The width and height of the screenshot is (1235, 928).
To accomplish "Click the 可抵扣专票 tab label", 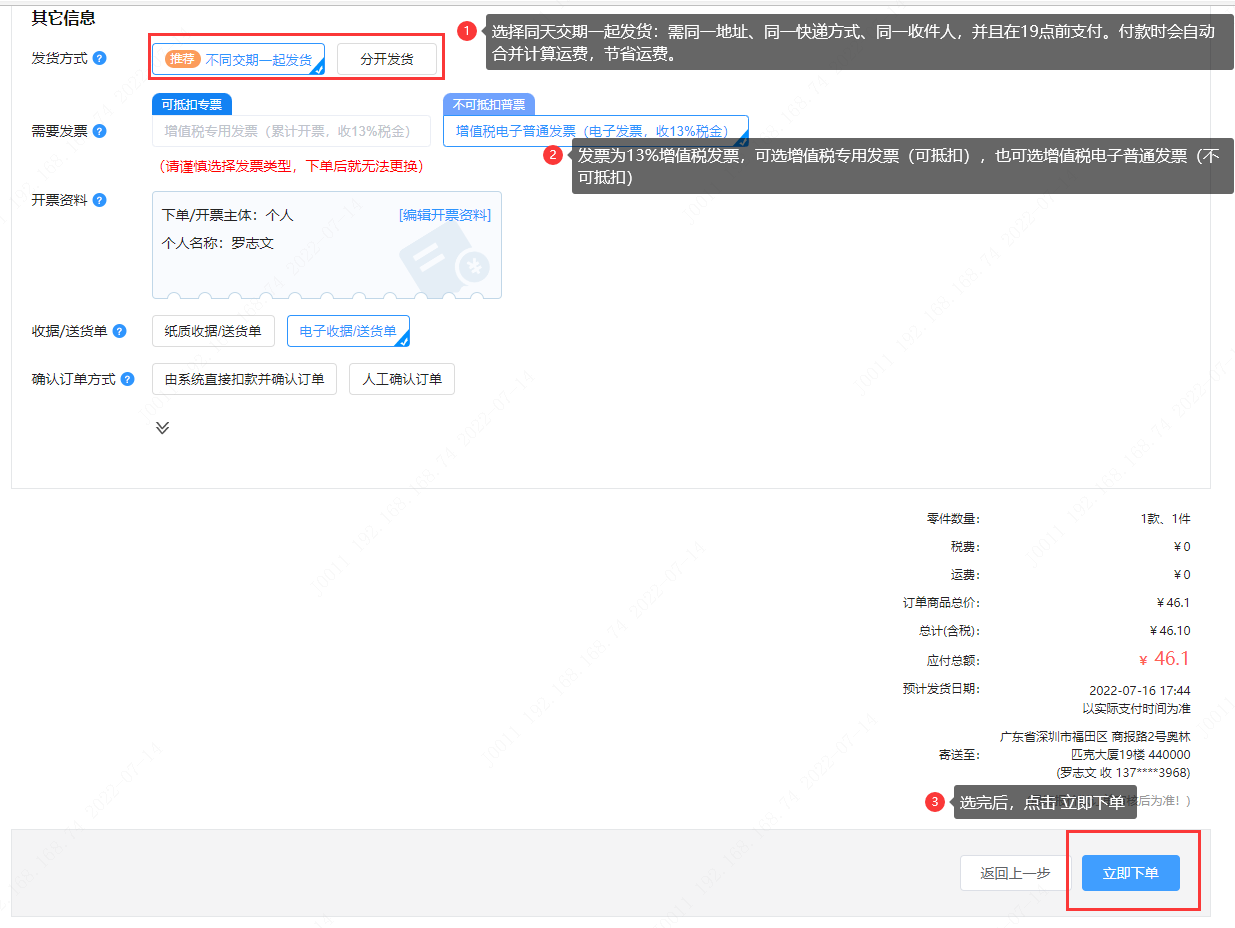I will pos(192,104).
